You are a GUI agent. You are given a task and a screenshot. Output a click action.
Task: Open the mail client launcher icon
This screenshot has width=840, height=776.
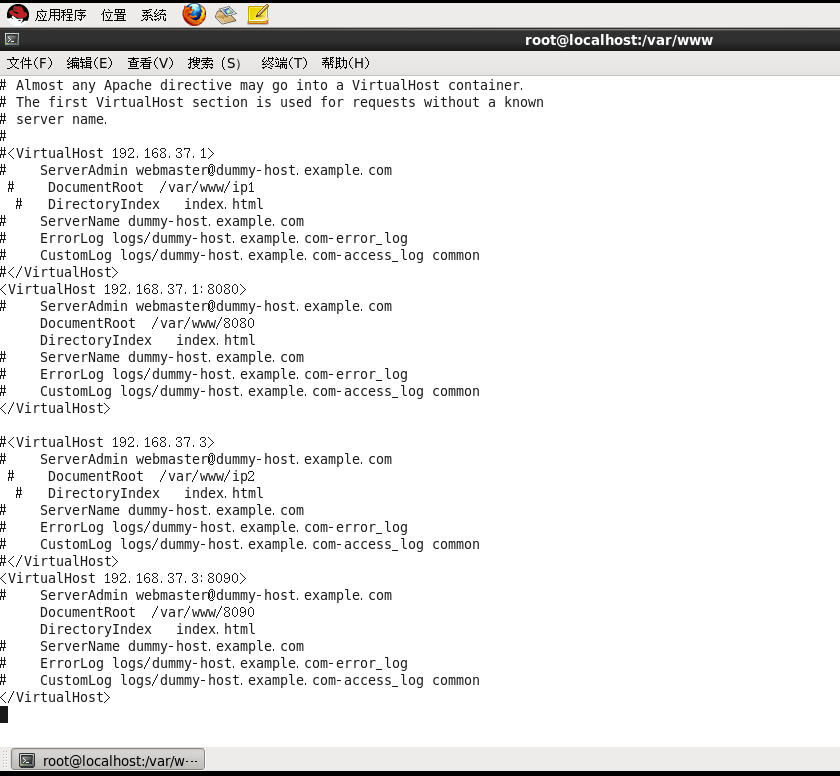[x=226, y=14]
